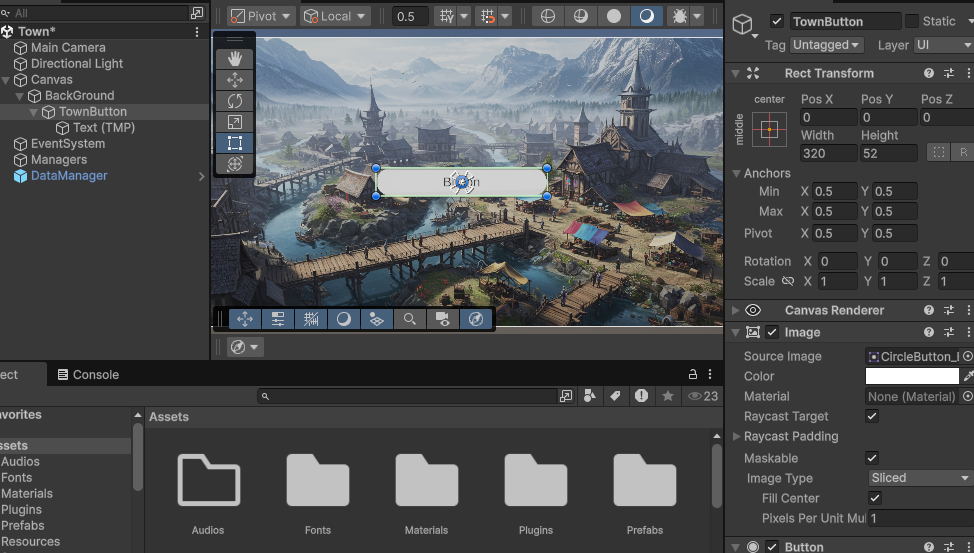Select the Move tool in scene toolbar
Image resolution: width=974 pixels, height=553 pixels.
point(235,80)
